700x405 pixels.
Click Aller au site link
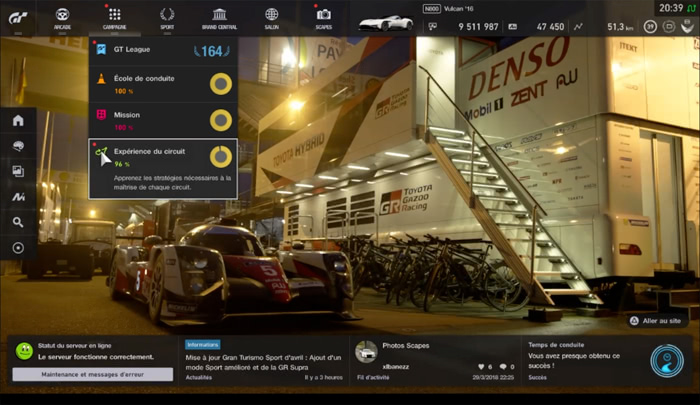pos(655,321)
